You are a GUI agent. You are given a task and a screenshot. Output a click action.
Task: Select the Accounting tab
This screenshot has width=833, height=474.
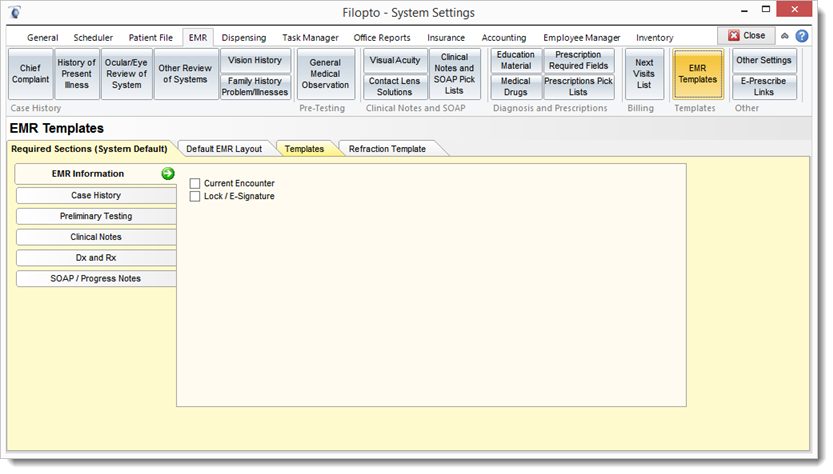click(x=504, y=38)
